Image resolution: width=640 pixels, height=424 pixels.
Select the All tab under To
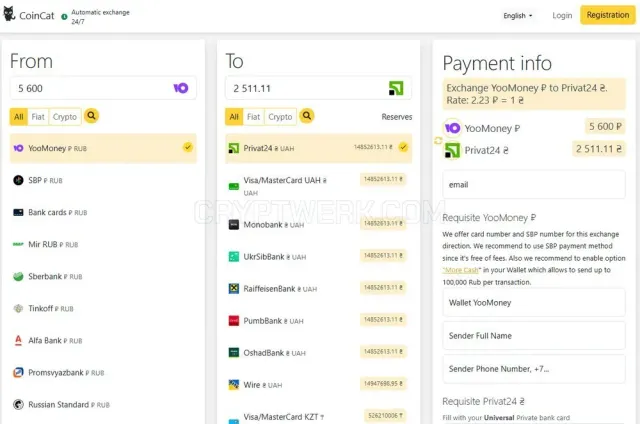click(x=234, y=117)
